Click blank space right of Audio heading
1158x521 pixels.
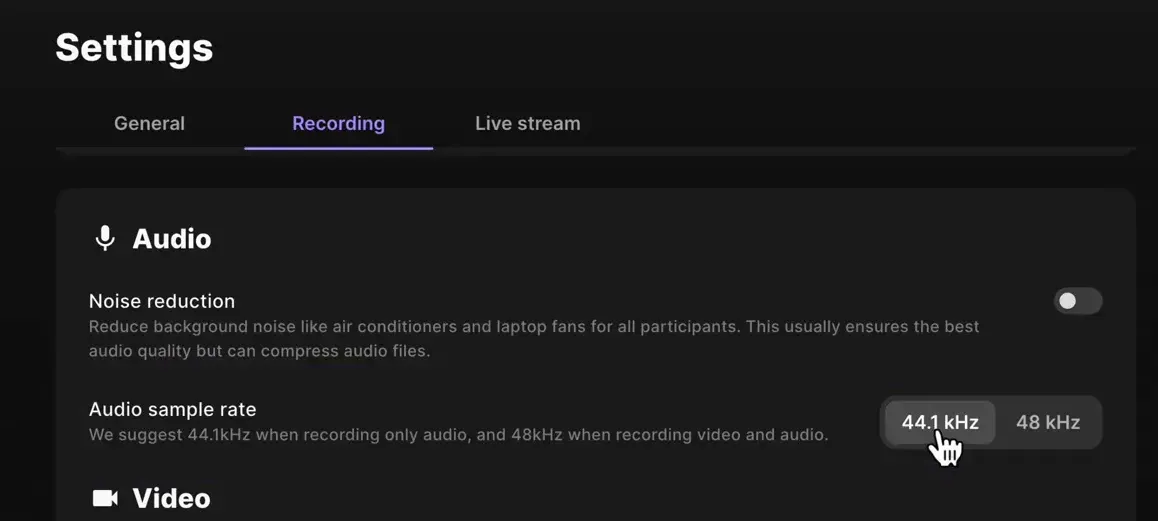click(x=600, y=239)
